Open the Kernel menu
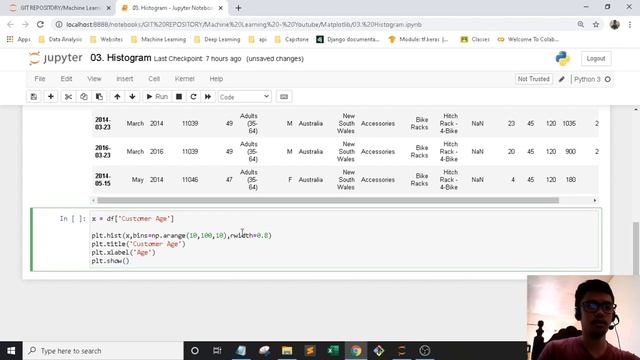The width and height of the screenshot is (640, 360). (184, 79)
